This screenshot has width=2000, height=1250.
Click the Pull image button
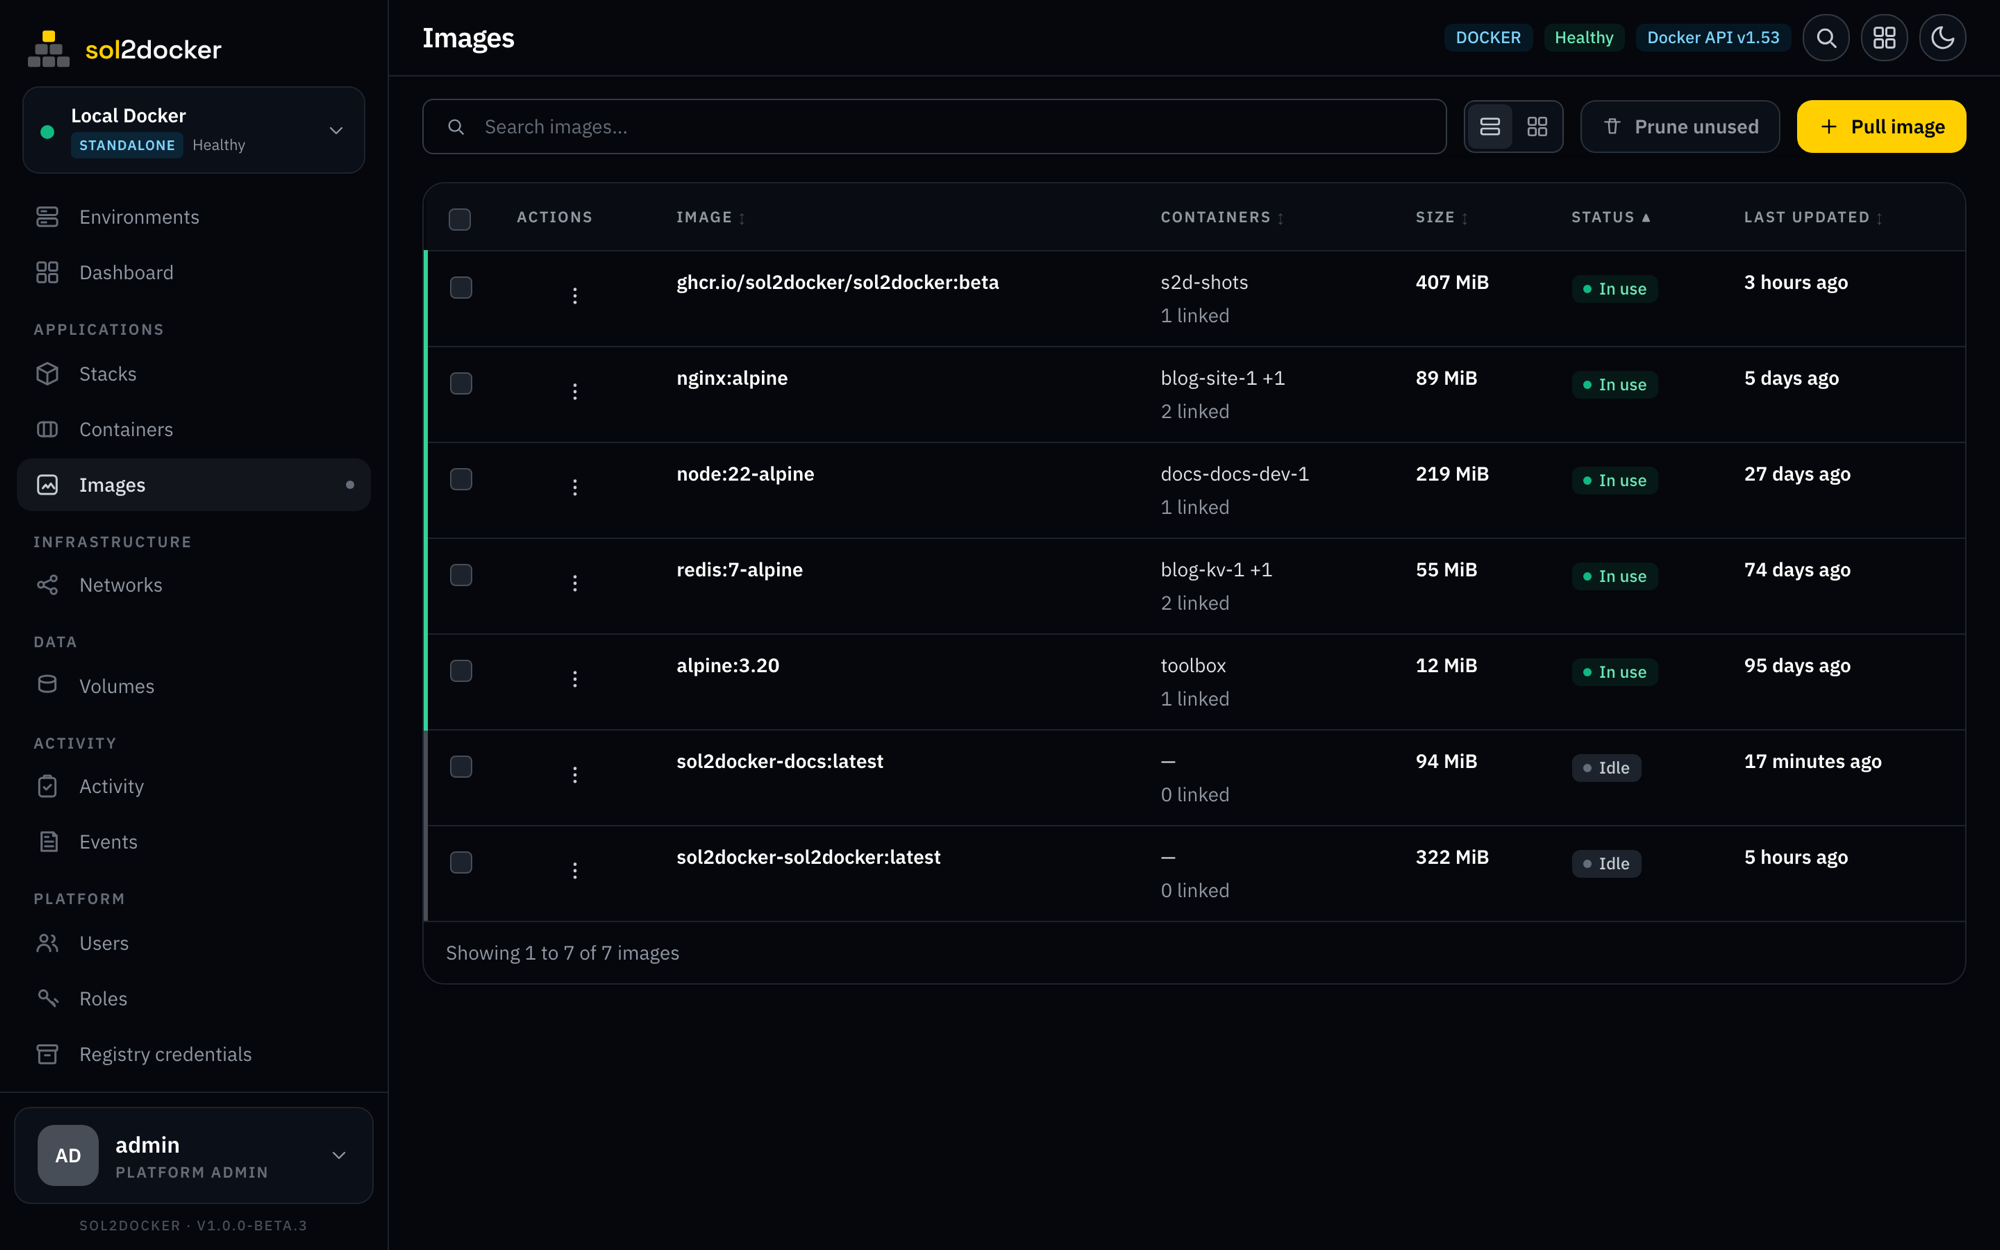tap(1881, 127)
